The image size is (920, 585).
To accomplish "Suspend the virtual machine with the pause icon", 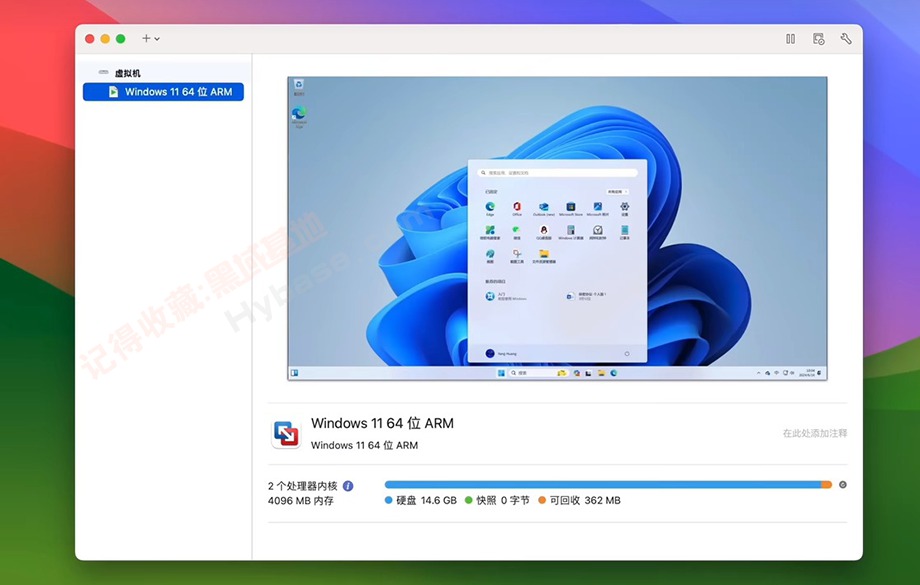I will (x=790, y=39).
